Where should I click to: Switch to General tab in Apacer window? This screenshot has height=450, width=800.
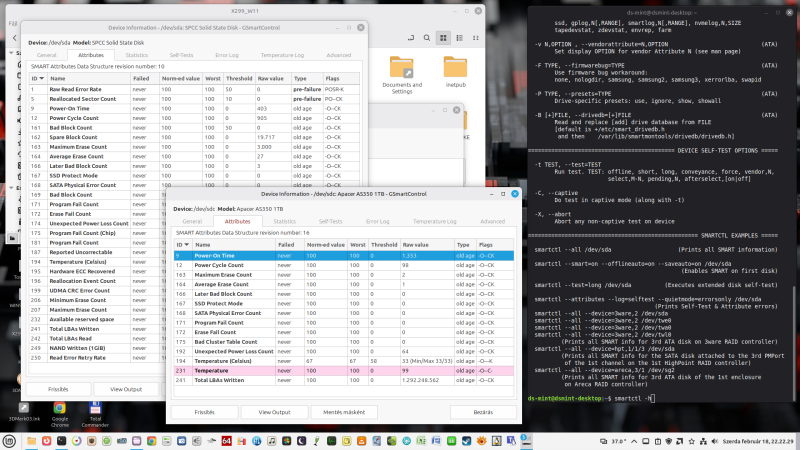(x=192, y=221)
